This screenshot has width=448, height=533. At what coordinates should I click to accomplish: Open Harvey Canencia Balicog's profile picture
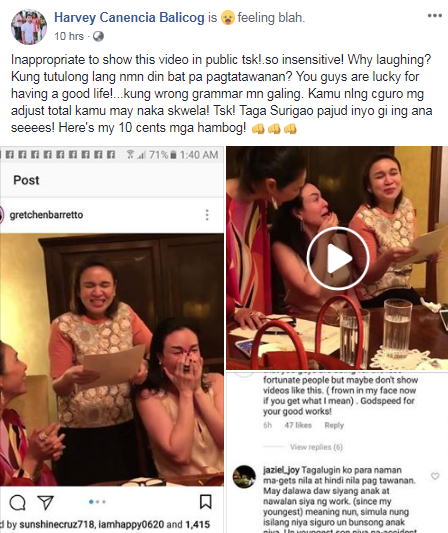click(29, 27)
